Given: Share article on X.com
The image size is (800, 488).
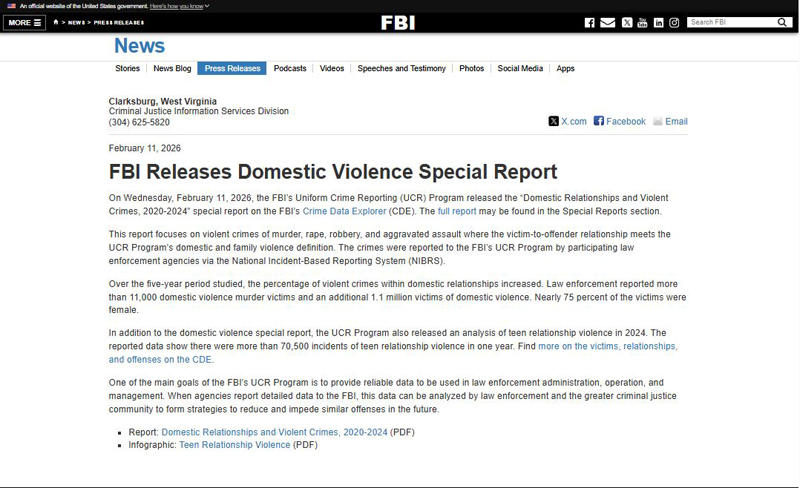Looking at the screenshot, I should [567, 121].
